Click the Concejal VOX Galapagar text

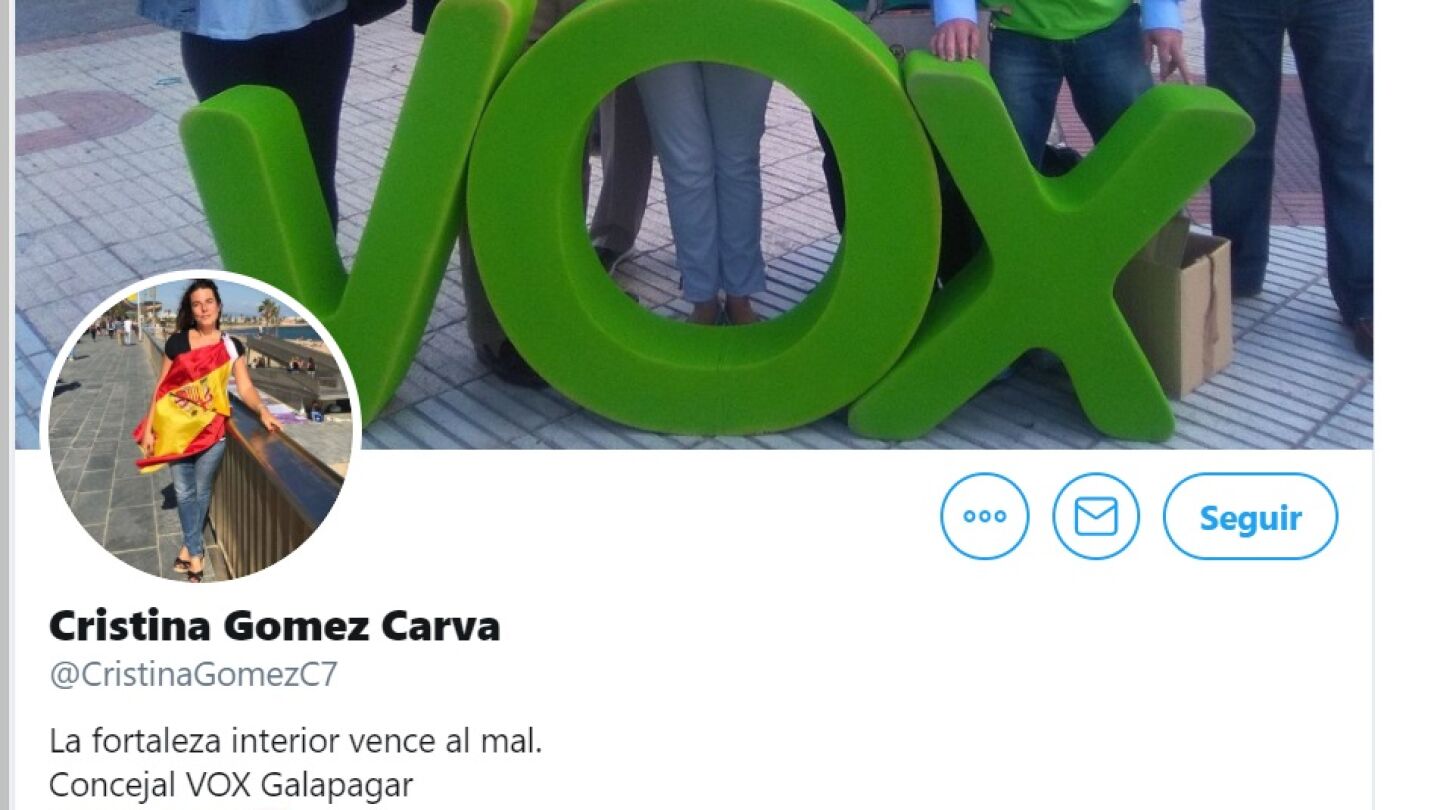(x=231, y=785)
